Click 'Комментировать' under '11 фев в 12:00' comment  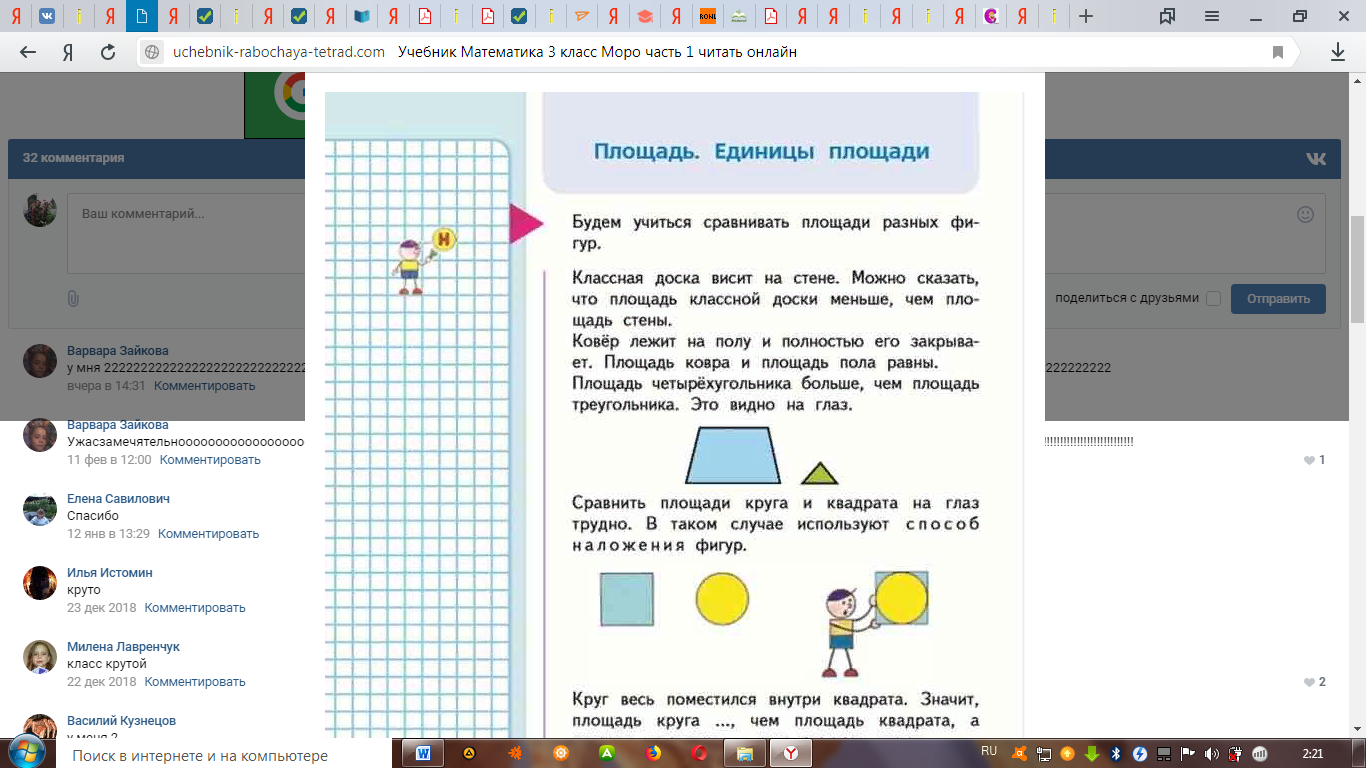pyautogui.click(x=210, y=460)
